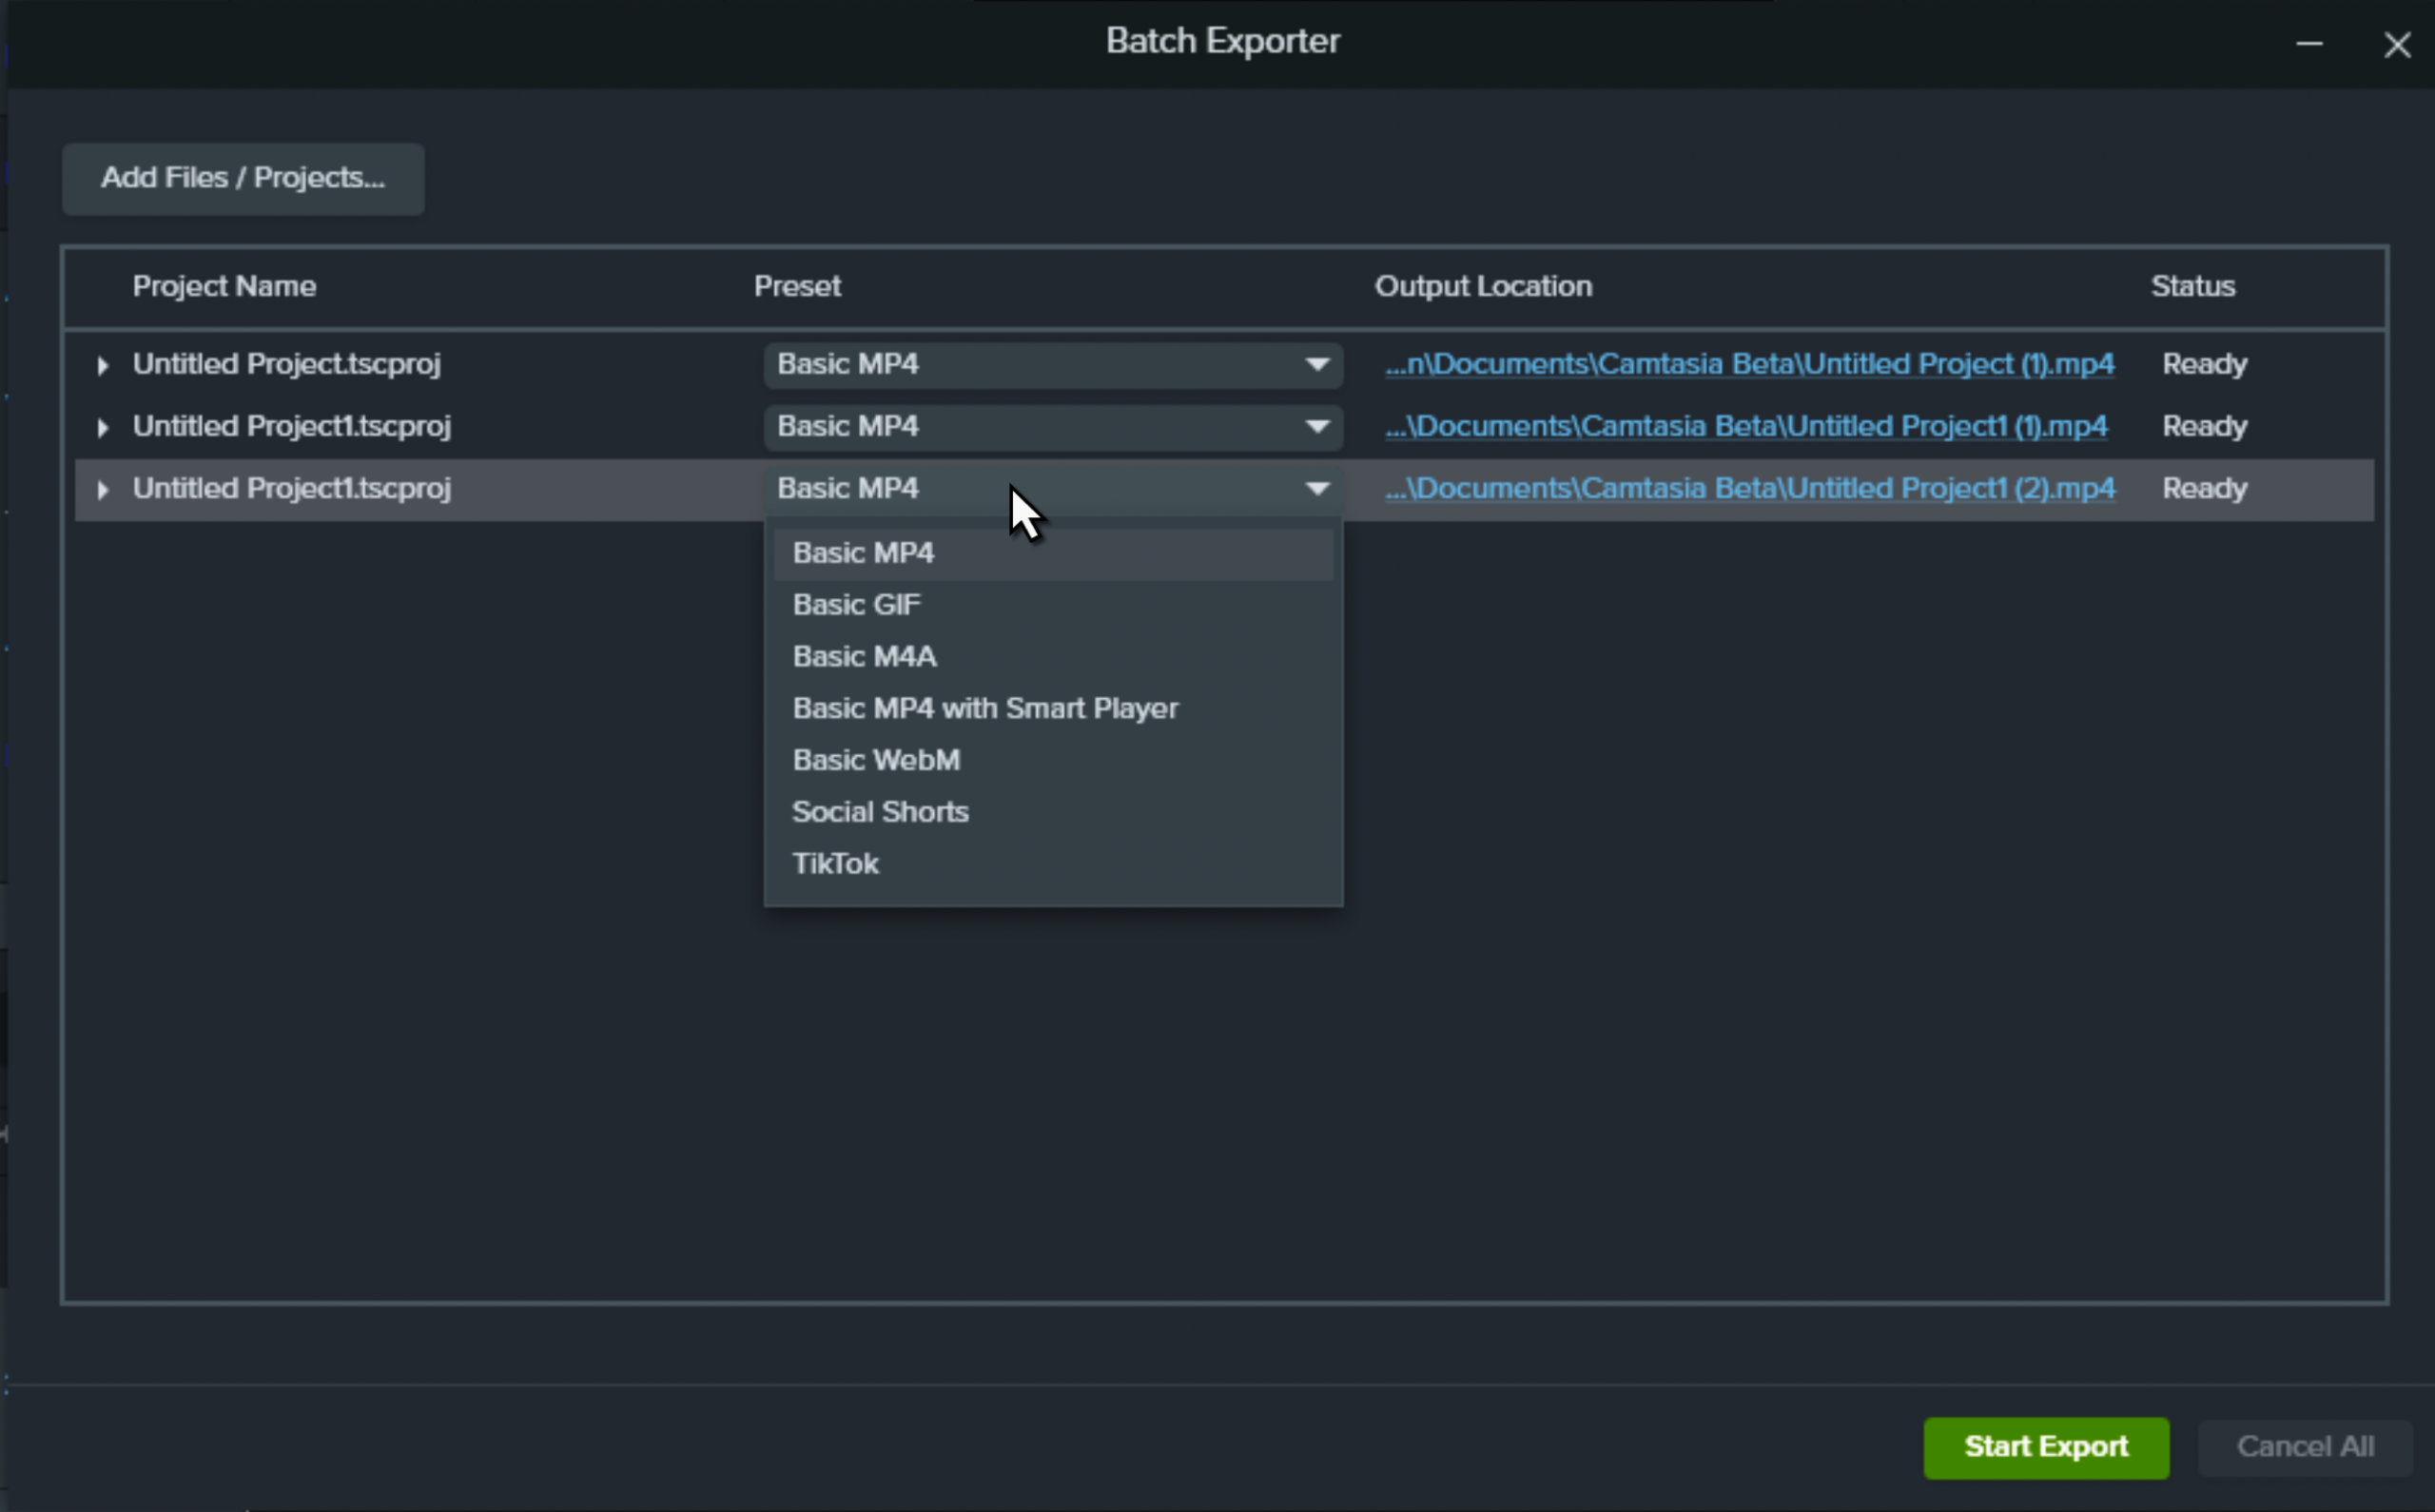Click the Preset column header
This screenshot has height=1512, width=2435.
click(x=797, y=287)
